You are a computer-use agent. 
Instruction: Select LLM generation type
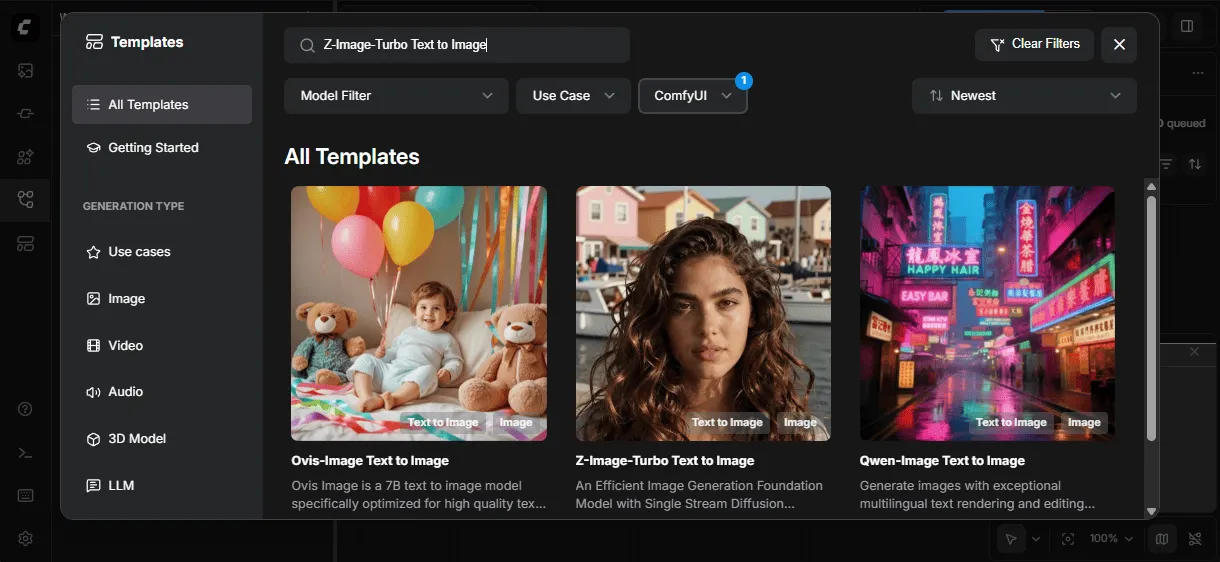(162, 486)
